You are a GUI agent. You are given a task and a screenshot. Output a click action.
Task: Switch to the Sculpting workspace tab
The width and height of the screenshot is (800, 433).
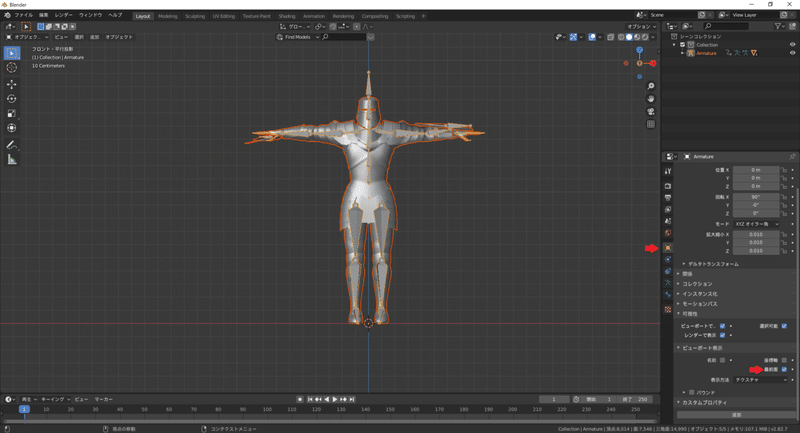[195, 16]
